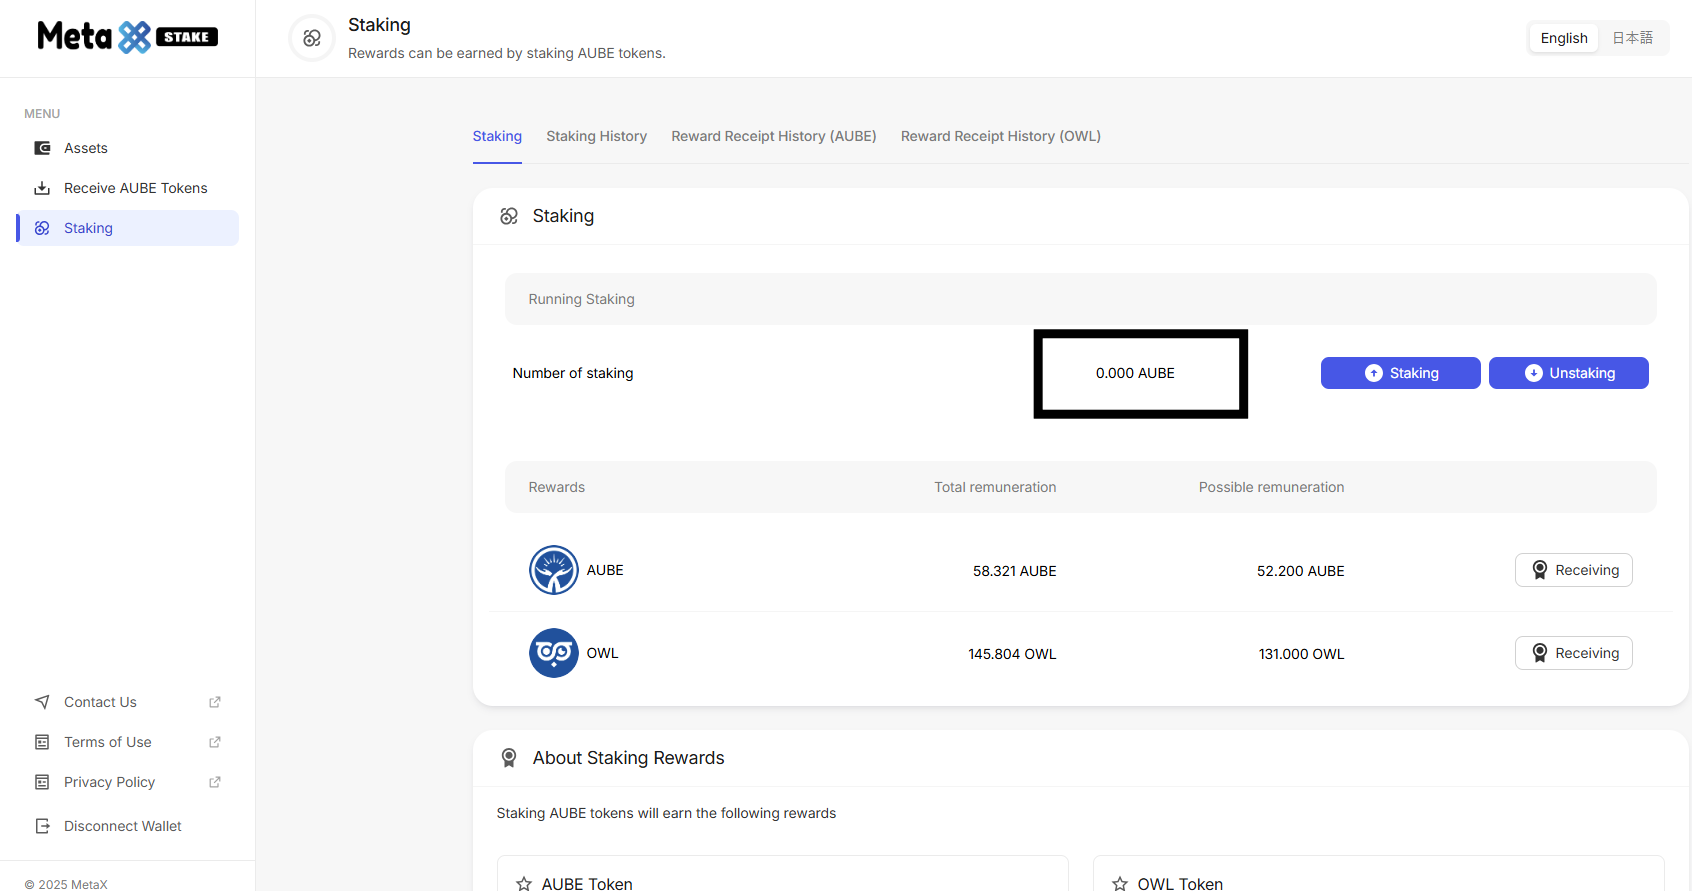1692x891 pixels.
Task: Click the Disconnect Wallet exit icon
Action: (x=42, y=826)
